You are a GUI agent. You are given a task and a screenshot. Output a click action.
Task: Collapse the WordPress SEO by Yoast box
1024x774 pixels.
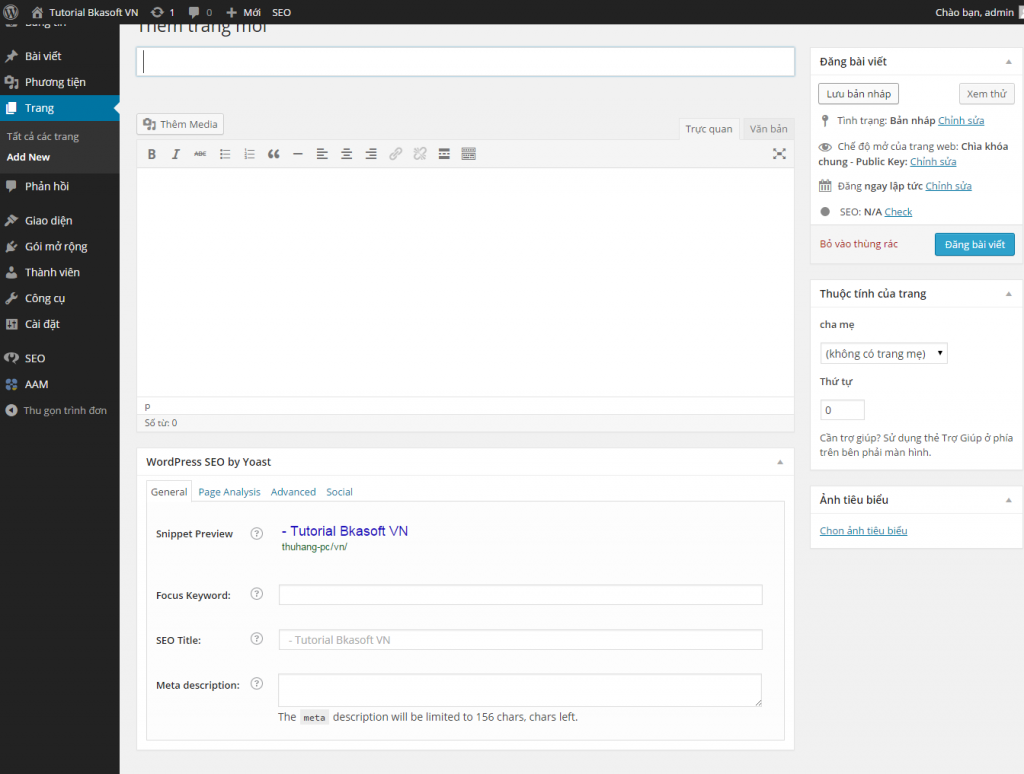[780, 462]
